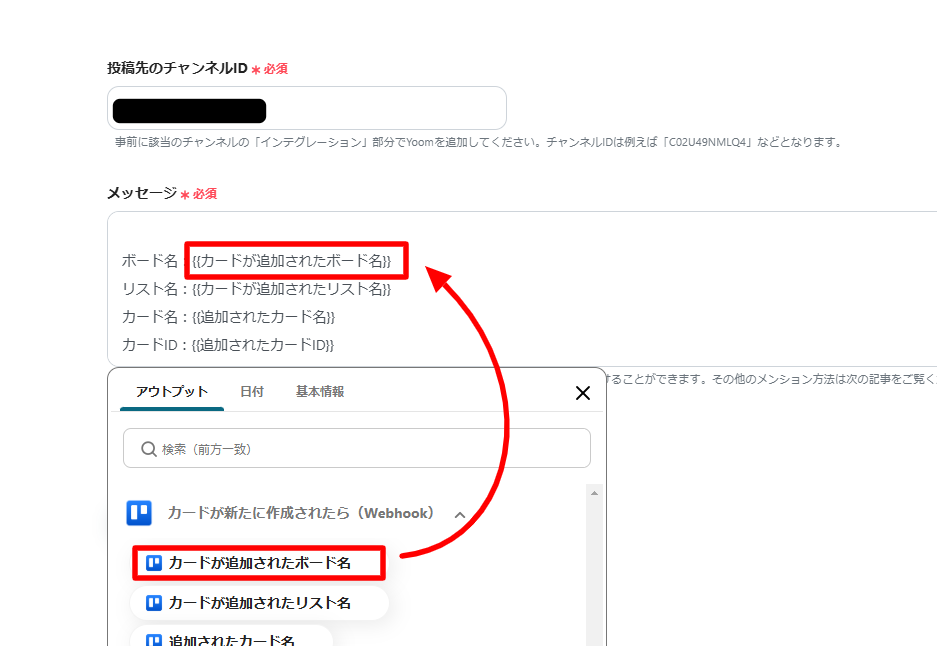
Task: Select the カードが追加されたリスト名 output item
Action: tap(259, 602)
